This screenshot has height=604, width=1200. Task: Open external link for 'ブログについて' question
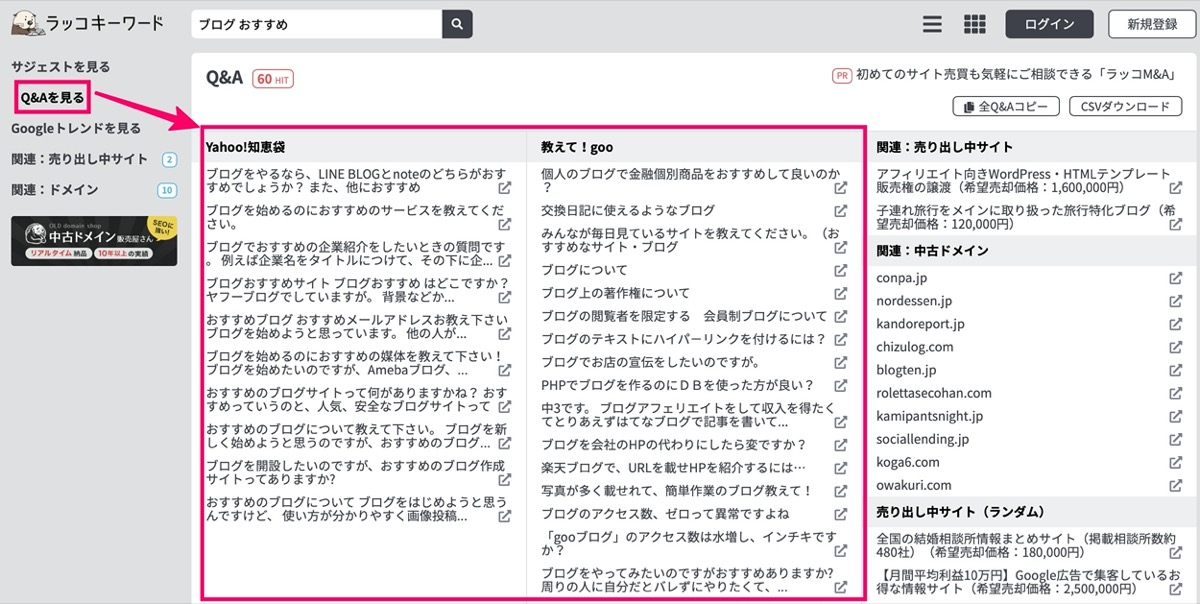[x=842, y=270]
